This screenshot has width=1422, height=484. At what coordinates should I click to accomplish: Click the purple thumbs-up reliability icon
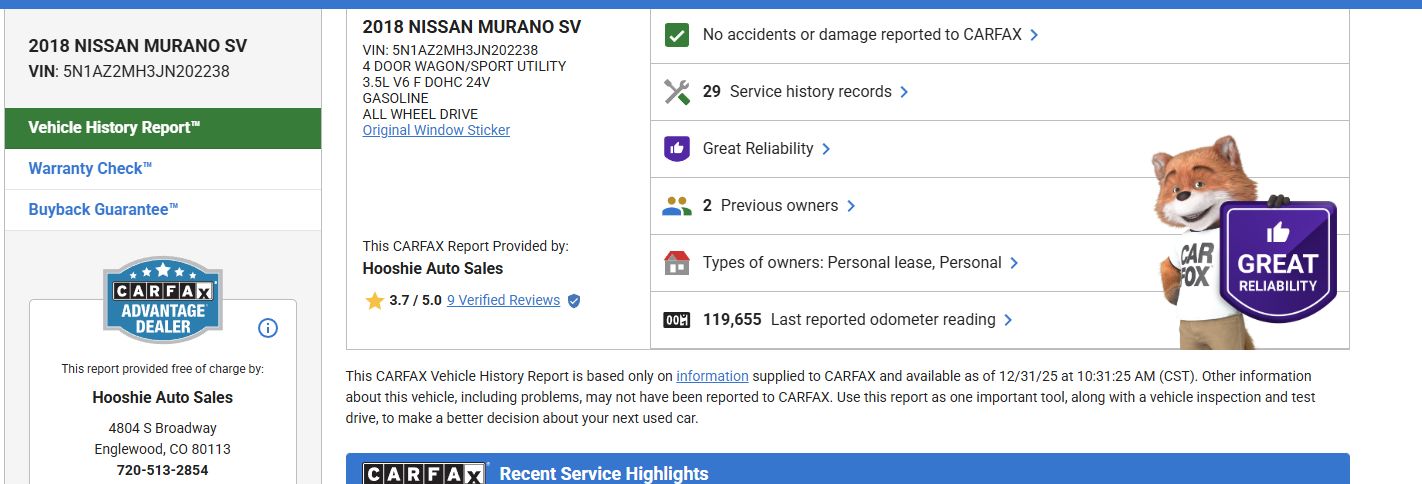677,149
